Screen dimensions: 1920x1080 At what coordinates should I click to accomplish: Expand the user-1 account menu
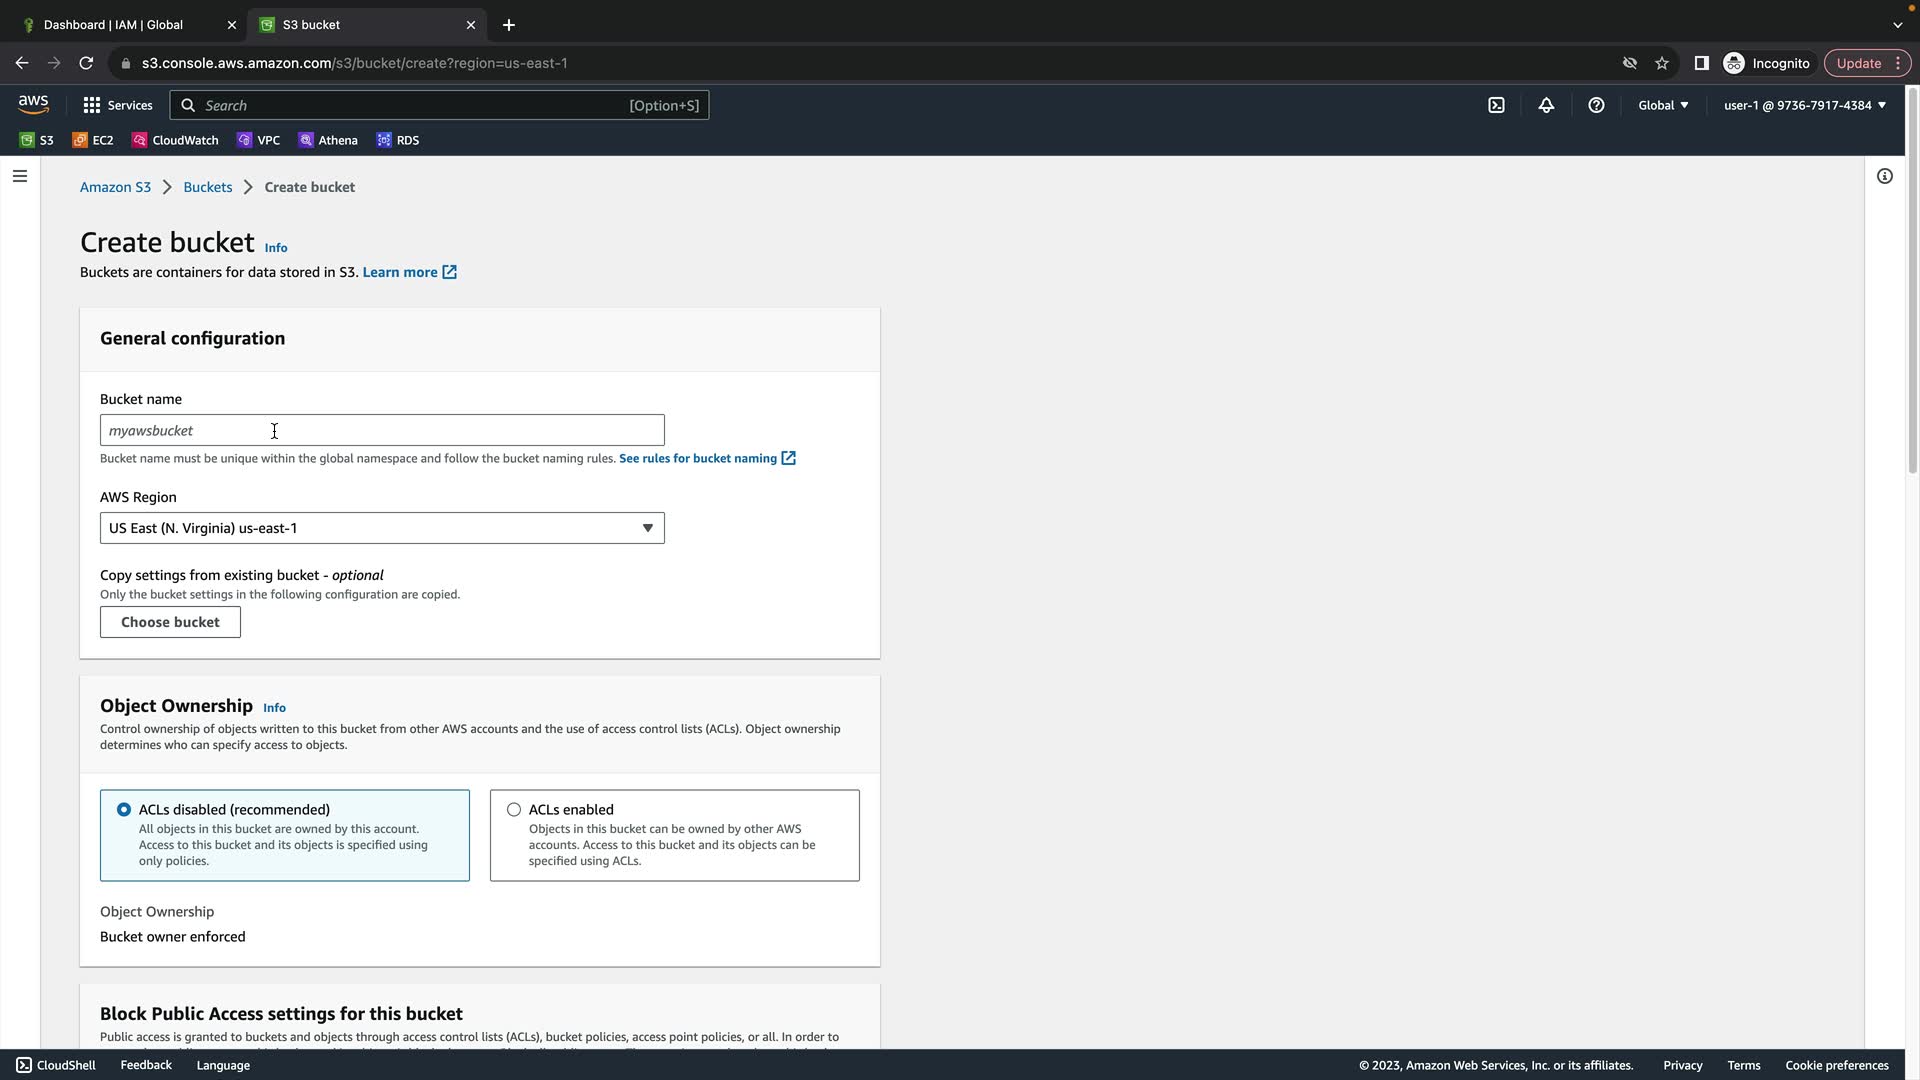click(1804, 105)
